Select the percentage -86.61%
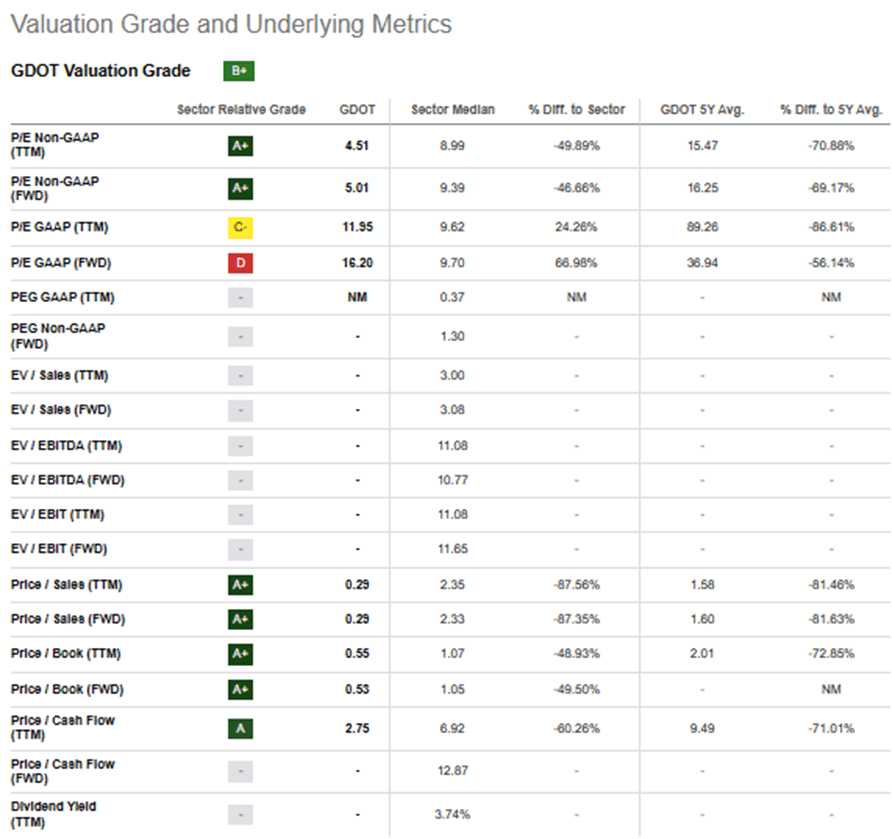The width and height of the screenshot is (892, 839). coord(831,227)
